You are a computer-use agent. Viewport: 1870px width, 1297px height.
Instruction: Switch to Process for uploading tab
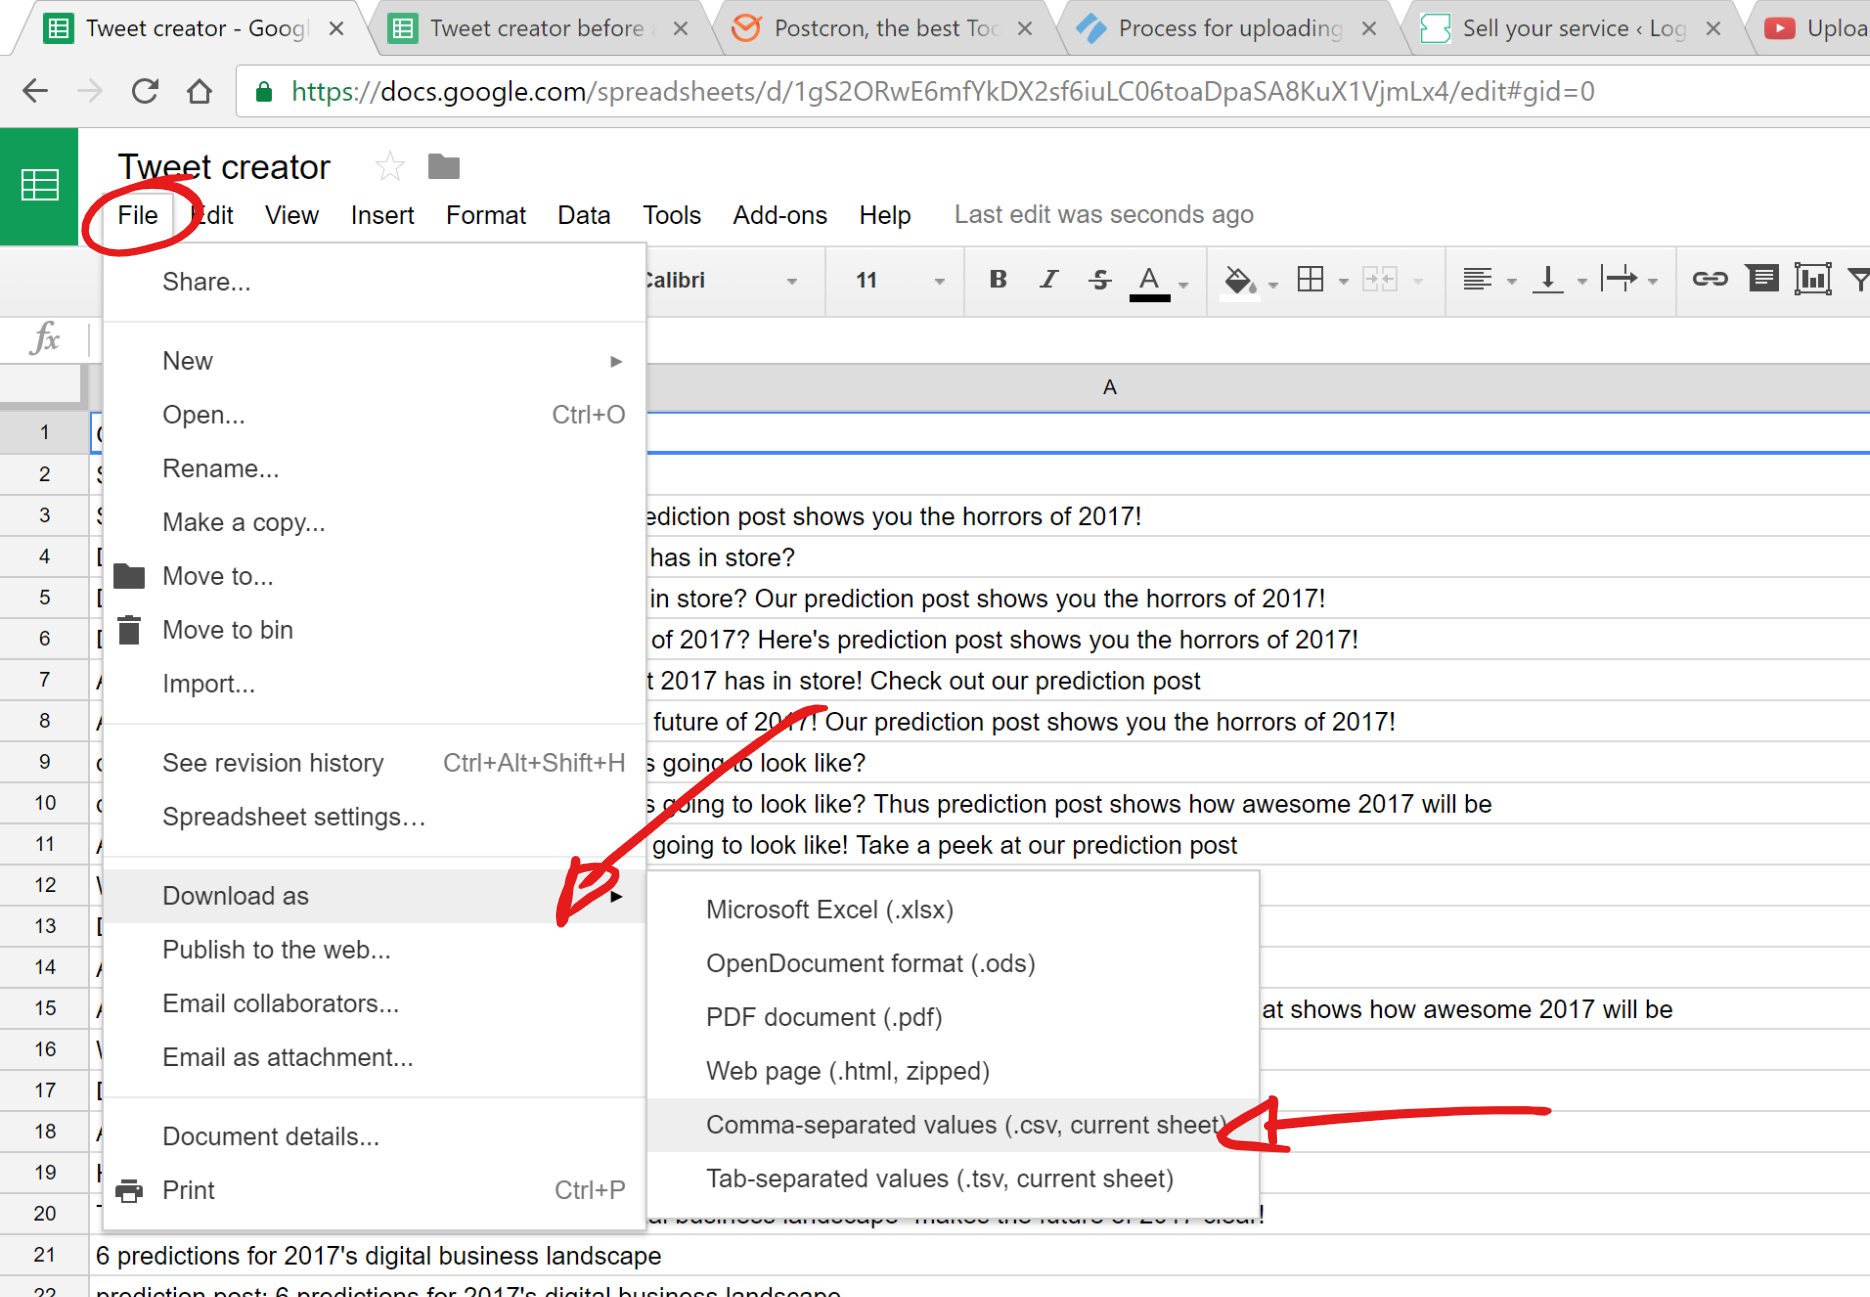click(1229, 28)
